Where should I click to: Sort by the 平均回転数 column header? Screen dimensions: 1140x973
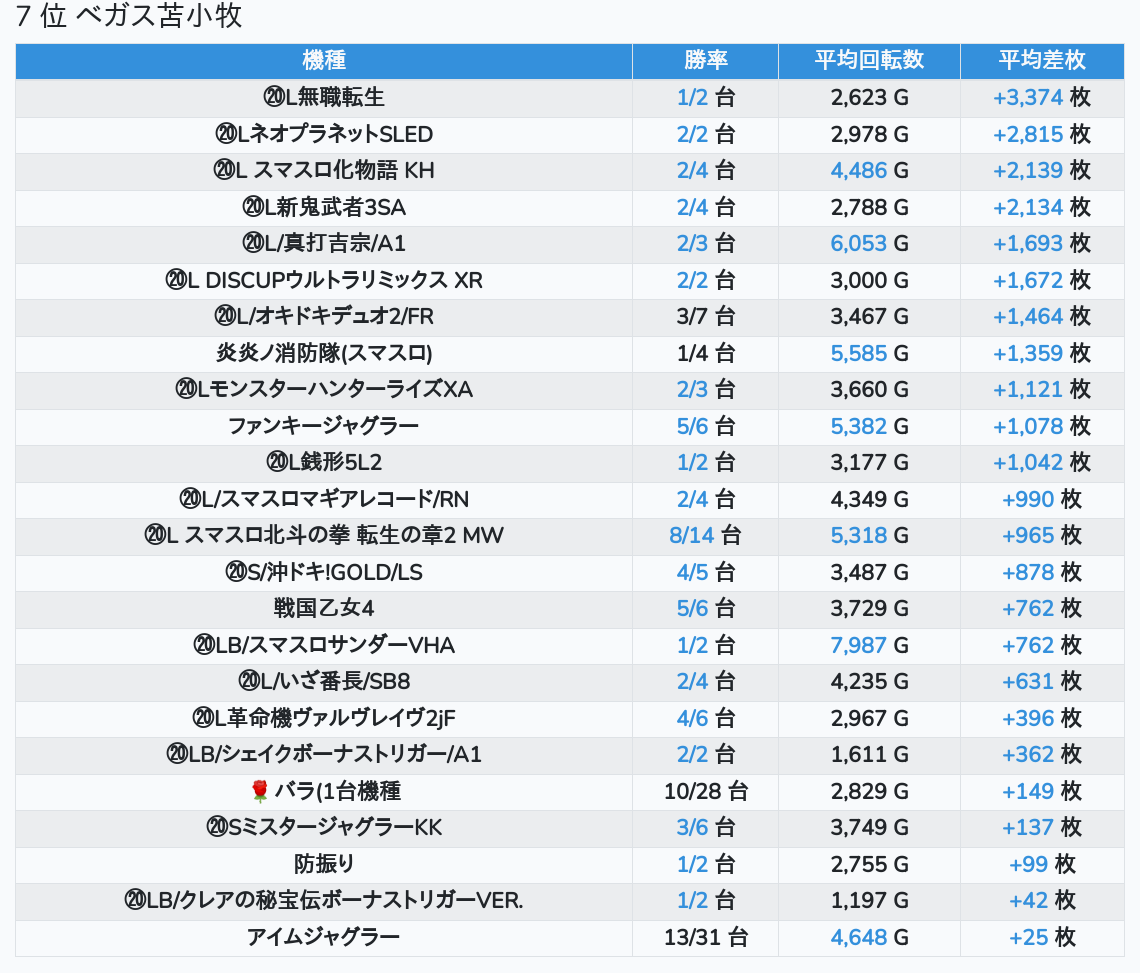[x=868, y=61]
